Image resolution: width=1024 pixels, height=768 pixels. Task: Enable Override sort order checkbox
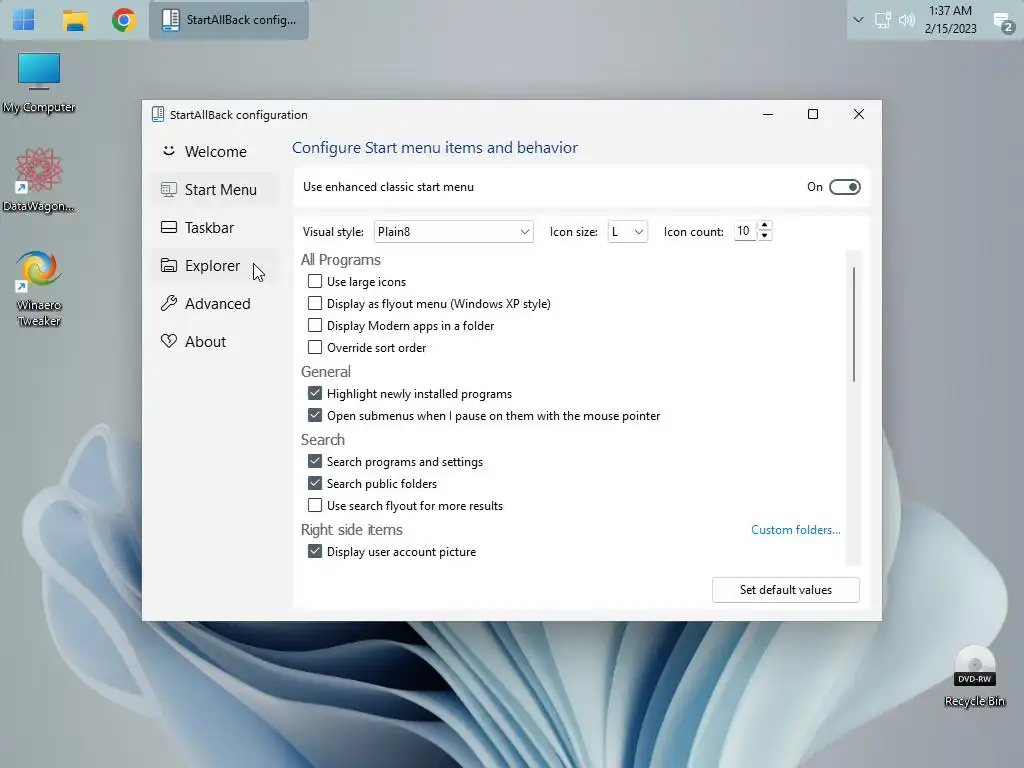coord(315,347)
